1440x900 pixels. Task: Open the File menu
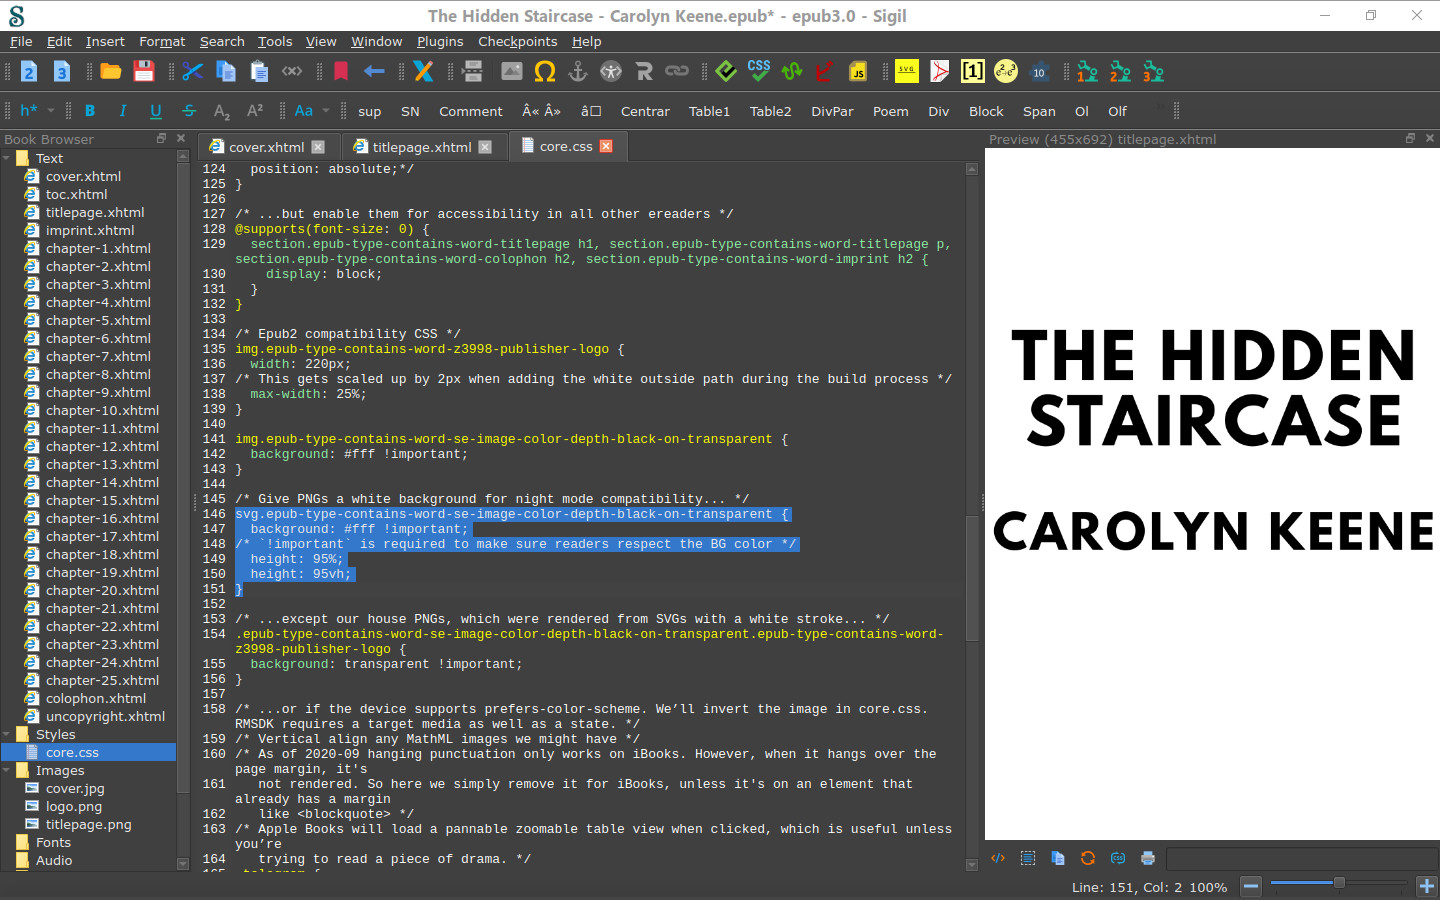coord(21,41)
